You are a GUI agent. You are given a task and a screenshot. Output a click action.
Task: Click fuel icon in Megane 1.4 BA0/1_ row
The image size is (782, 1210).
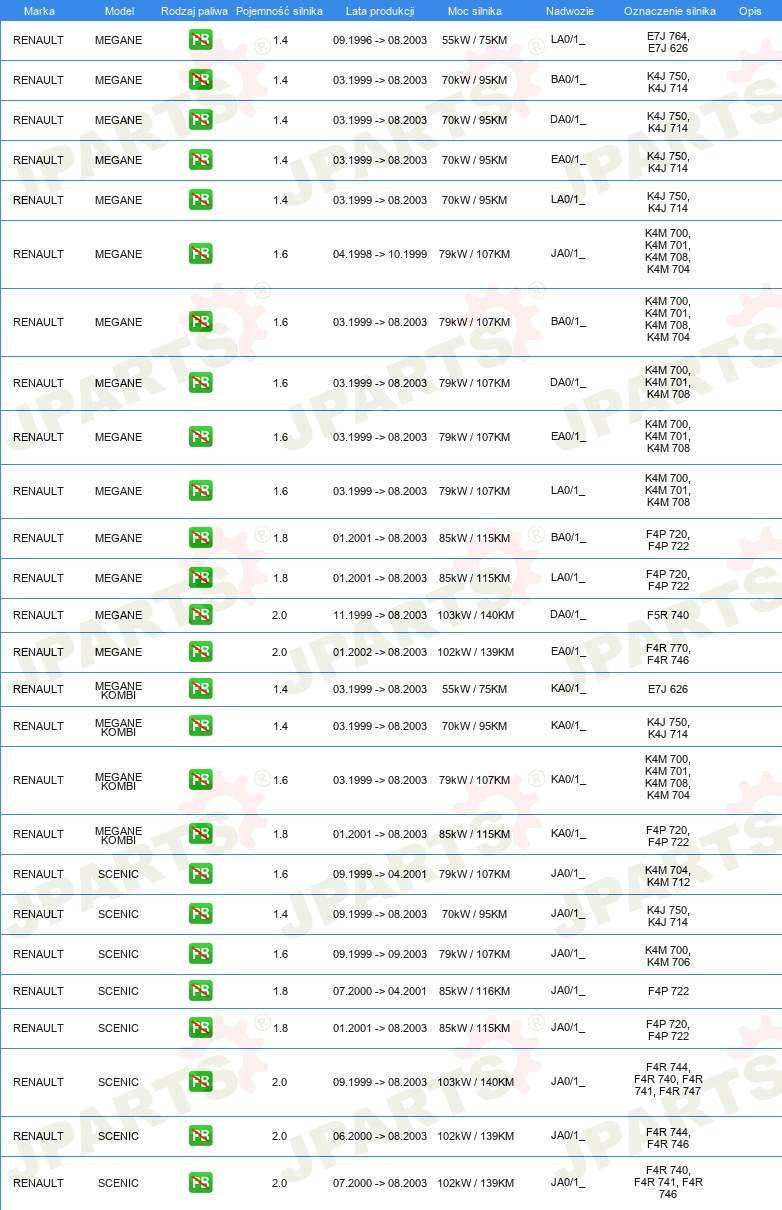(200, 81)
